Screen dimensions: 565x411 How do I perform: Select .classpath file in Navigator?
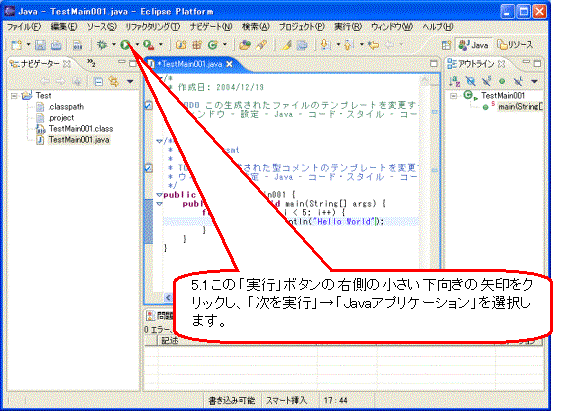[66, 107]
